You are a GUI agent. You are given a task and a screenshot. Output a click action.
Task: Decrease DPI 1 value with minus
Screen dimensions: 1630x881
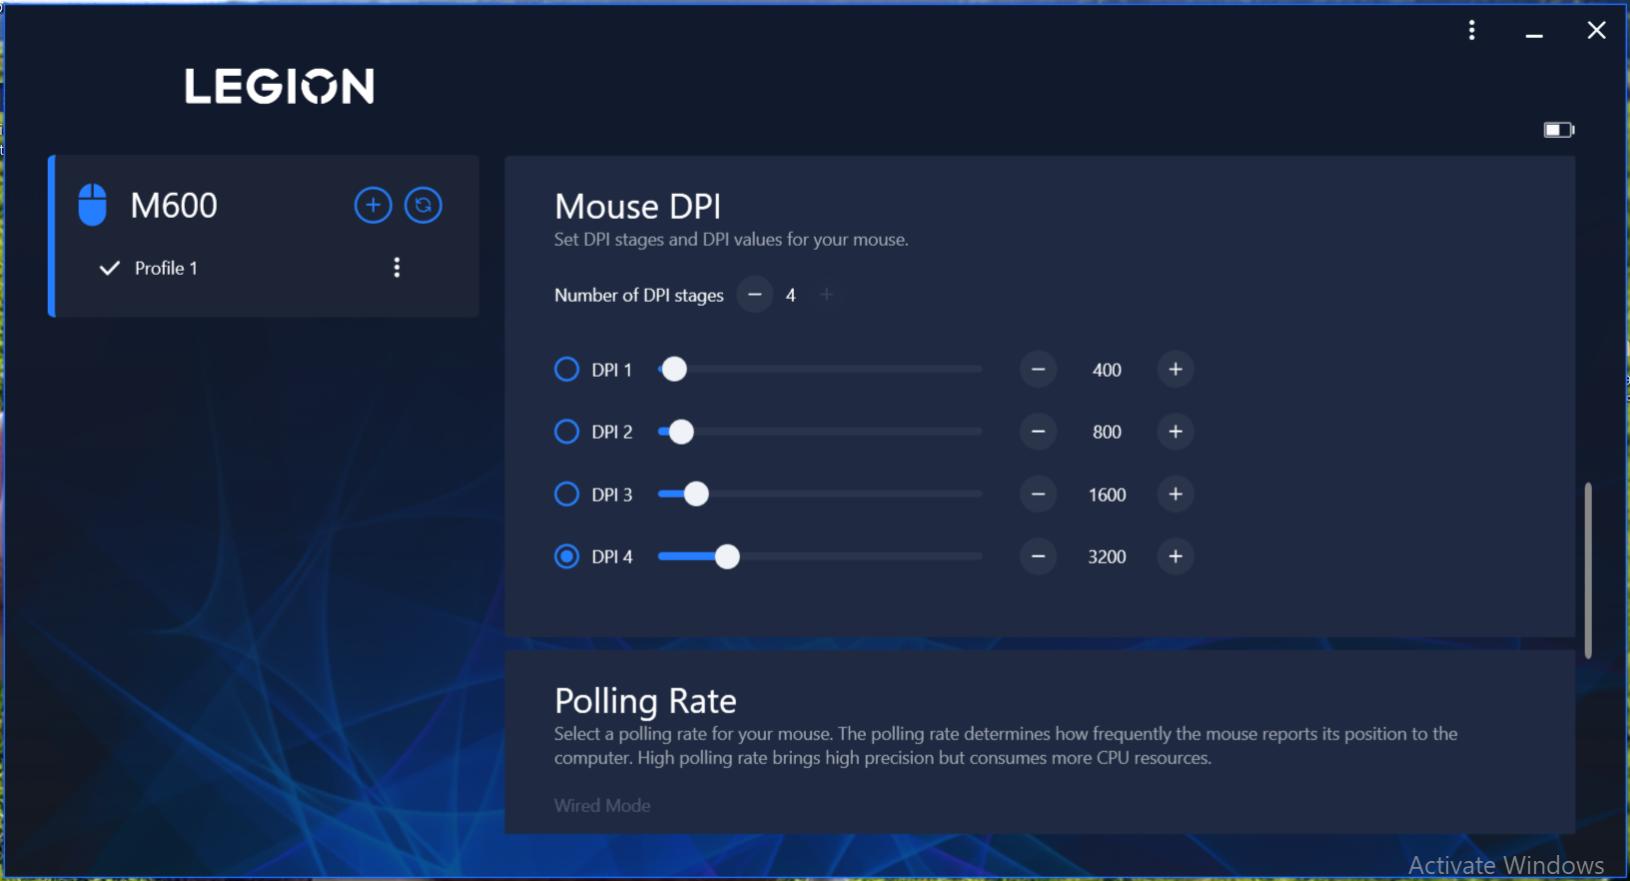(x=1038, y=370)
